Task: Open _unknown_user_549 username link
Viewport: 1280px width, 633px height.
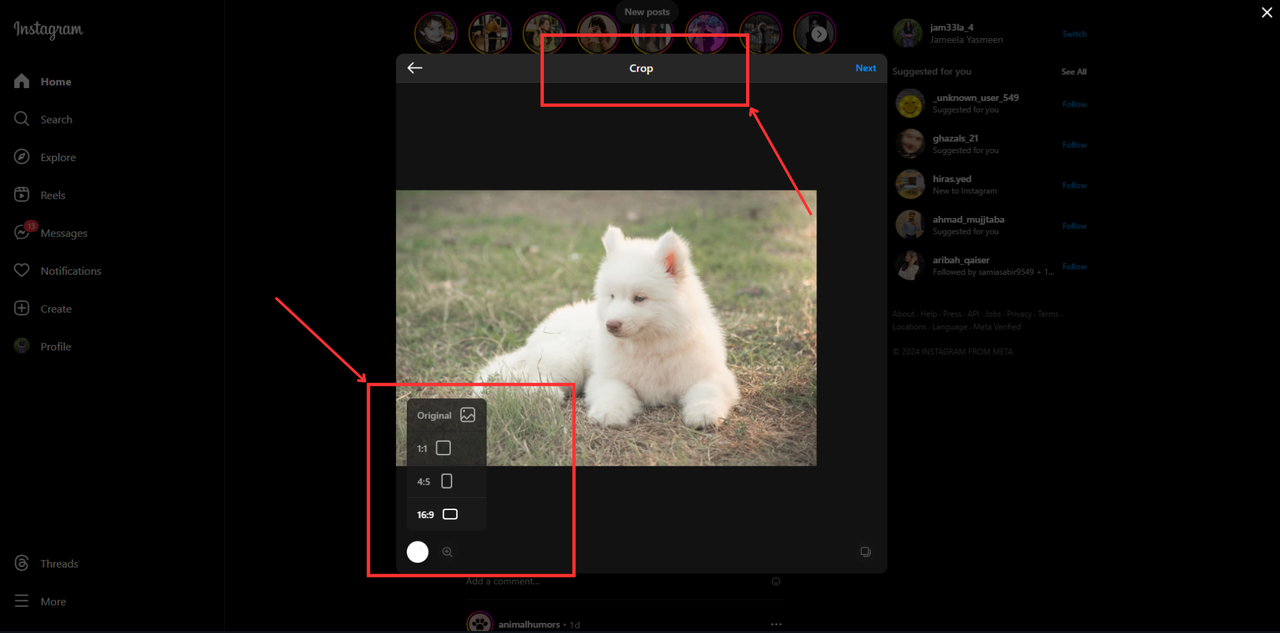Action: 976,98
